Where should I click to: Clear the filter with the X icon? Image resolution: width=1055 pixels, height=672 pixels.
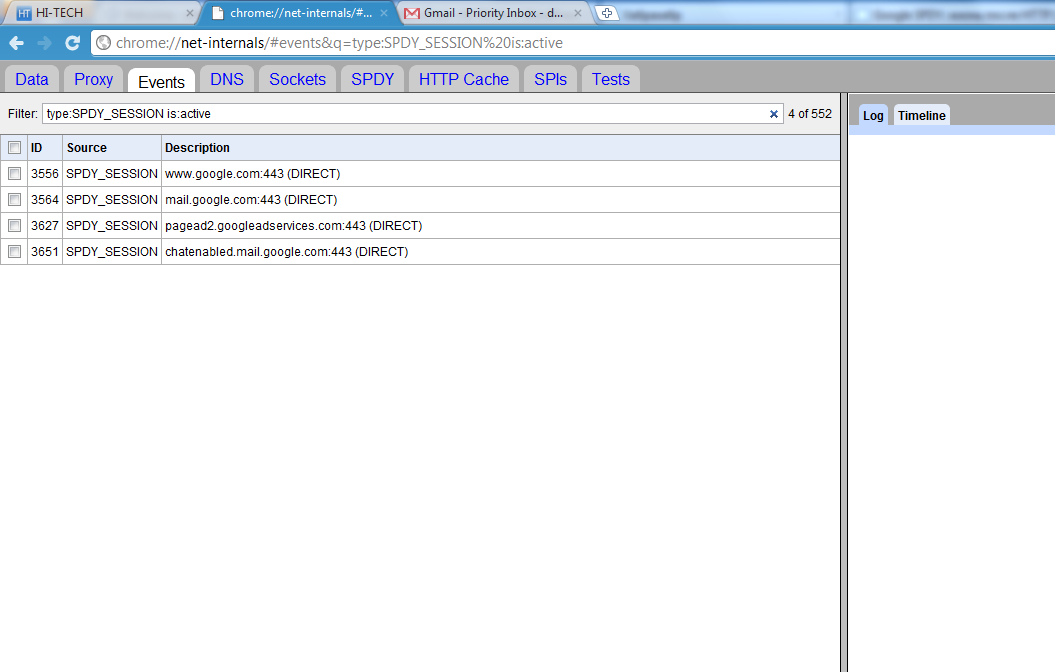[773, 114]
